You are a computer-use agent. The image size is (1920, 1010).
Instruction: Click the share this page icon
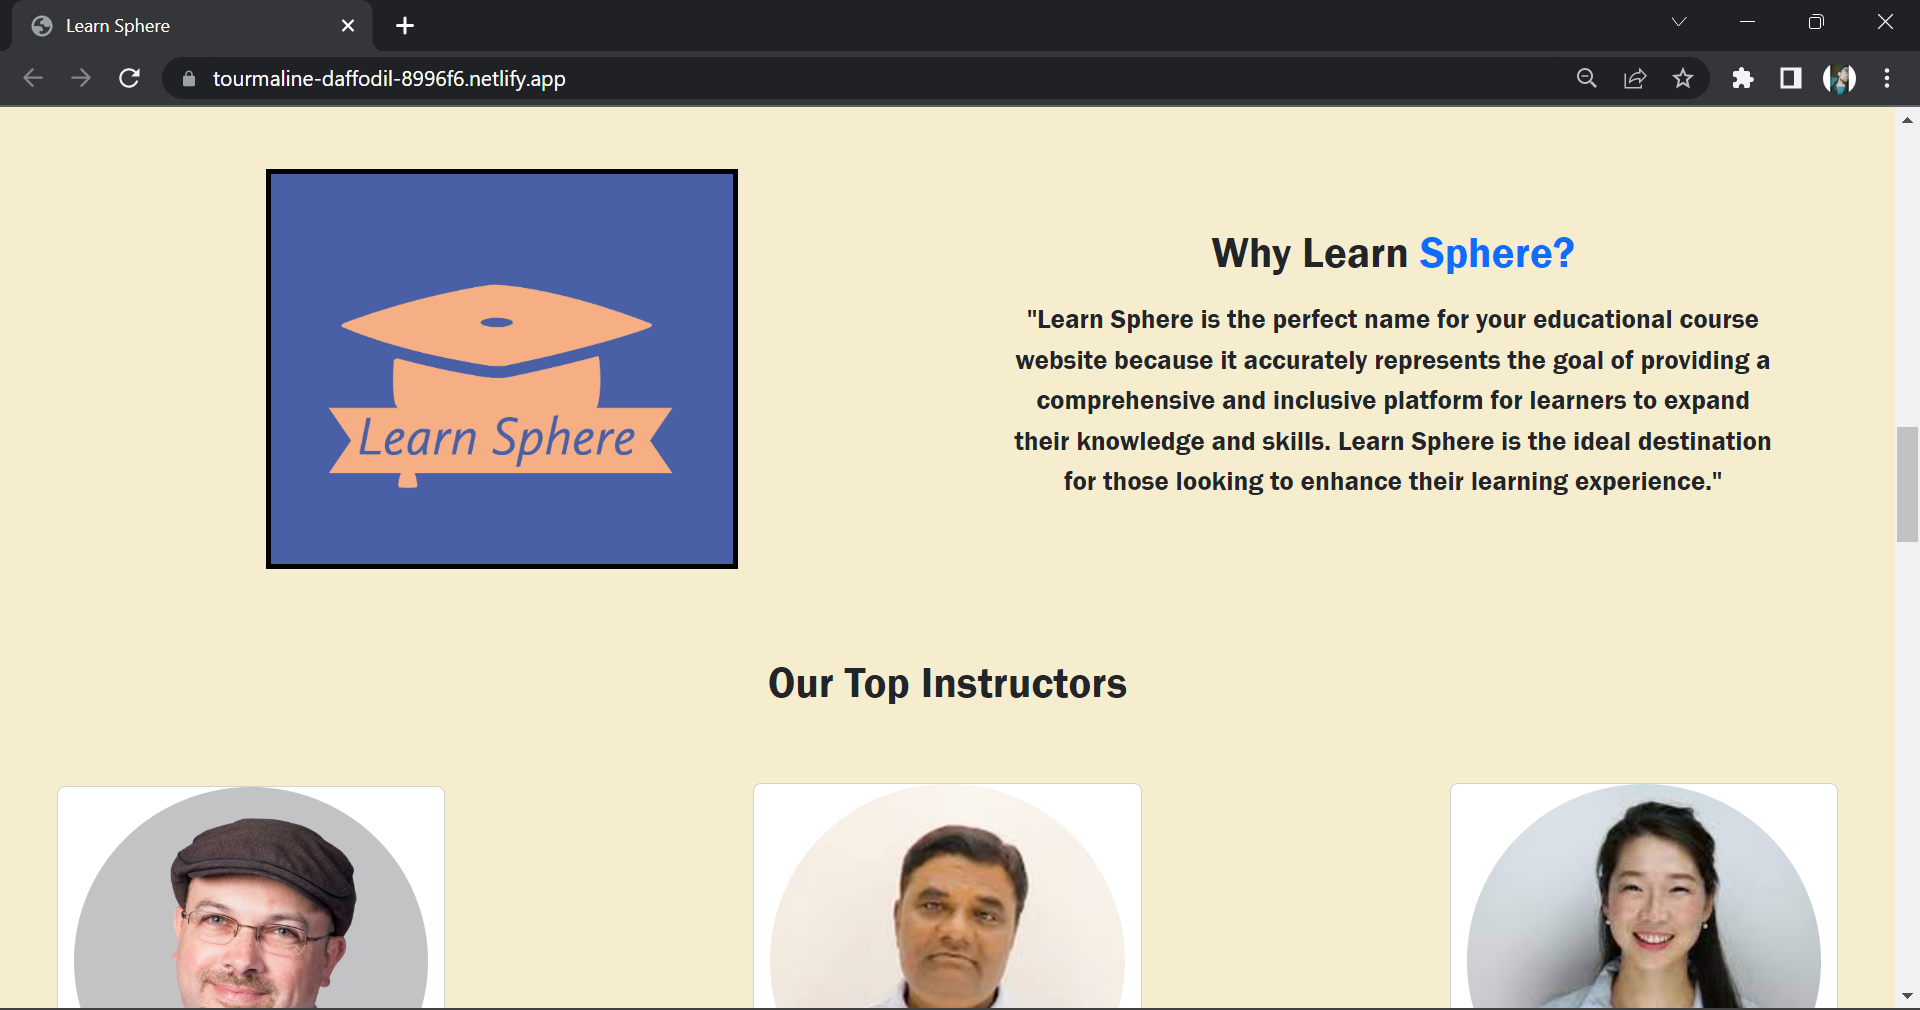click(x=1635, y=78)
